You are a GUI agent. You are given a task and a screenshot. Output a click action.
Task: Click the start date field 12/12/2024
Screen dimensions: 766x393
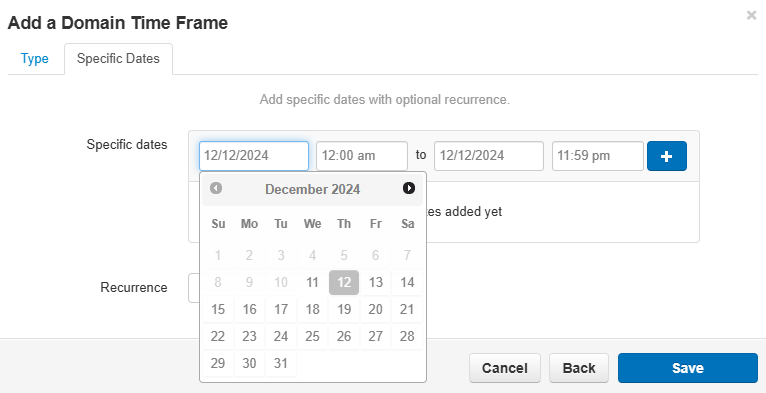(x=254, y=156)
